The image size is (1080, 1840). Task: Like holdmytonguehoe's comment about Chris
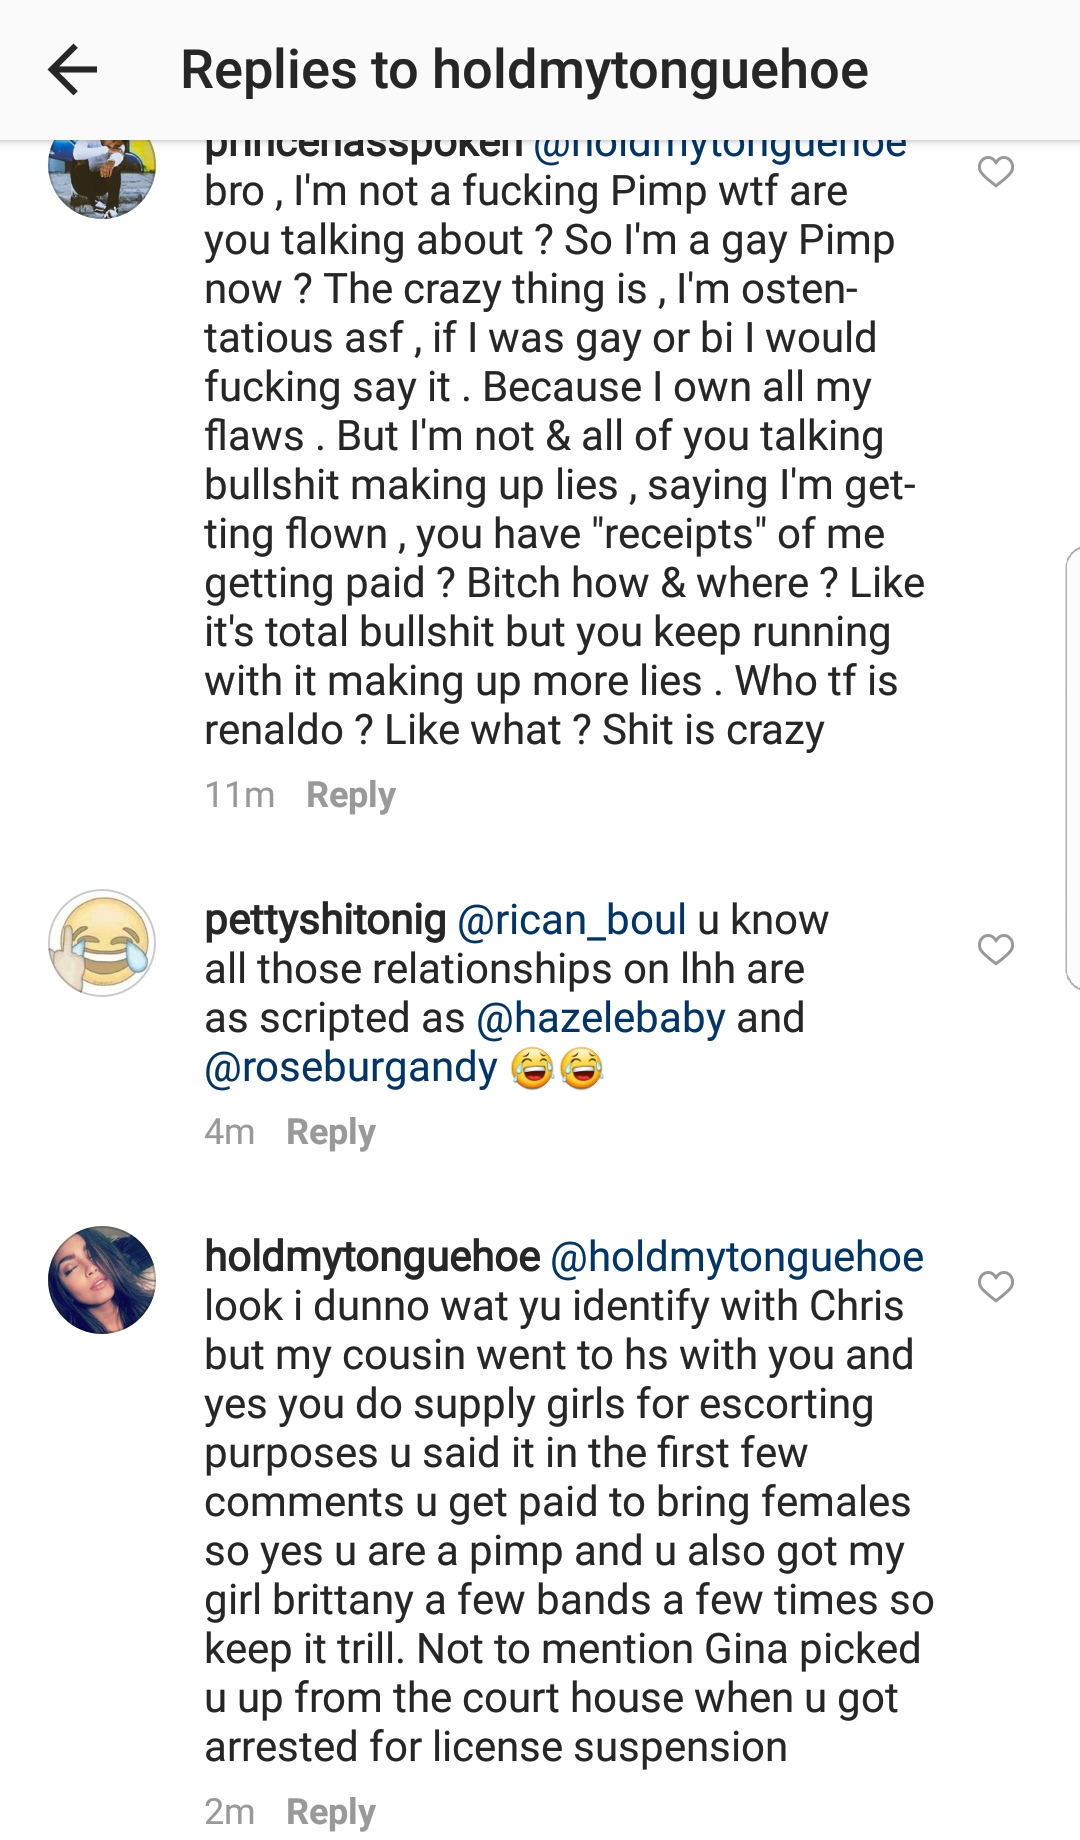995,1286
